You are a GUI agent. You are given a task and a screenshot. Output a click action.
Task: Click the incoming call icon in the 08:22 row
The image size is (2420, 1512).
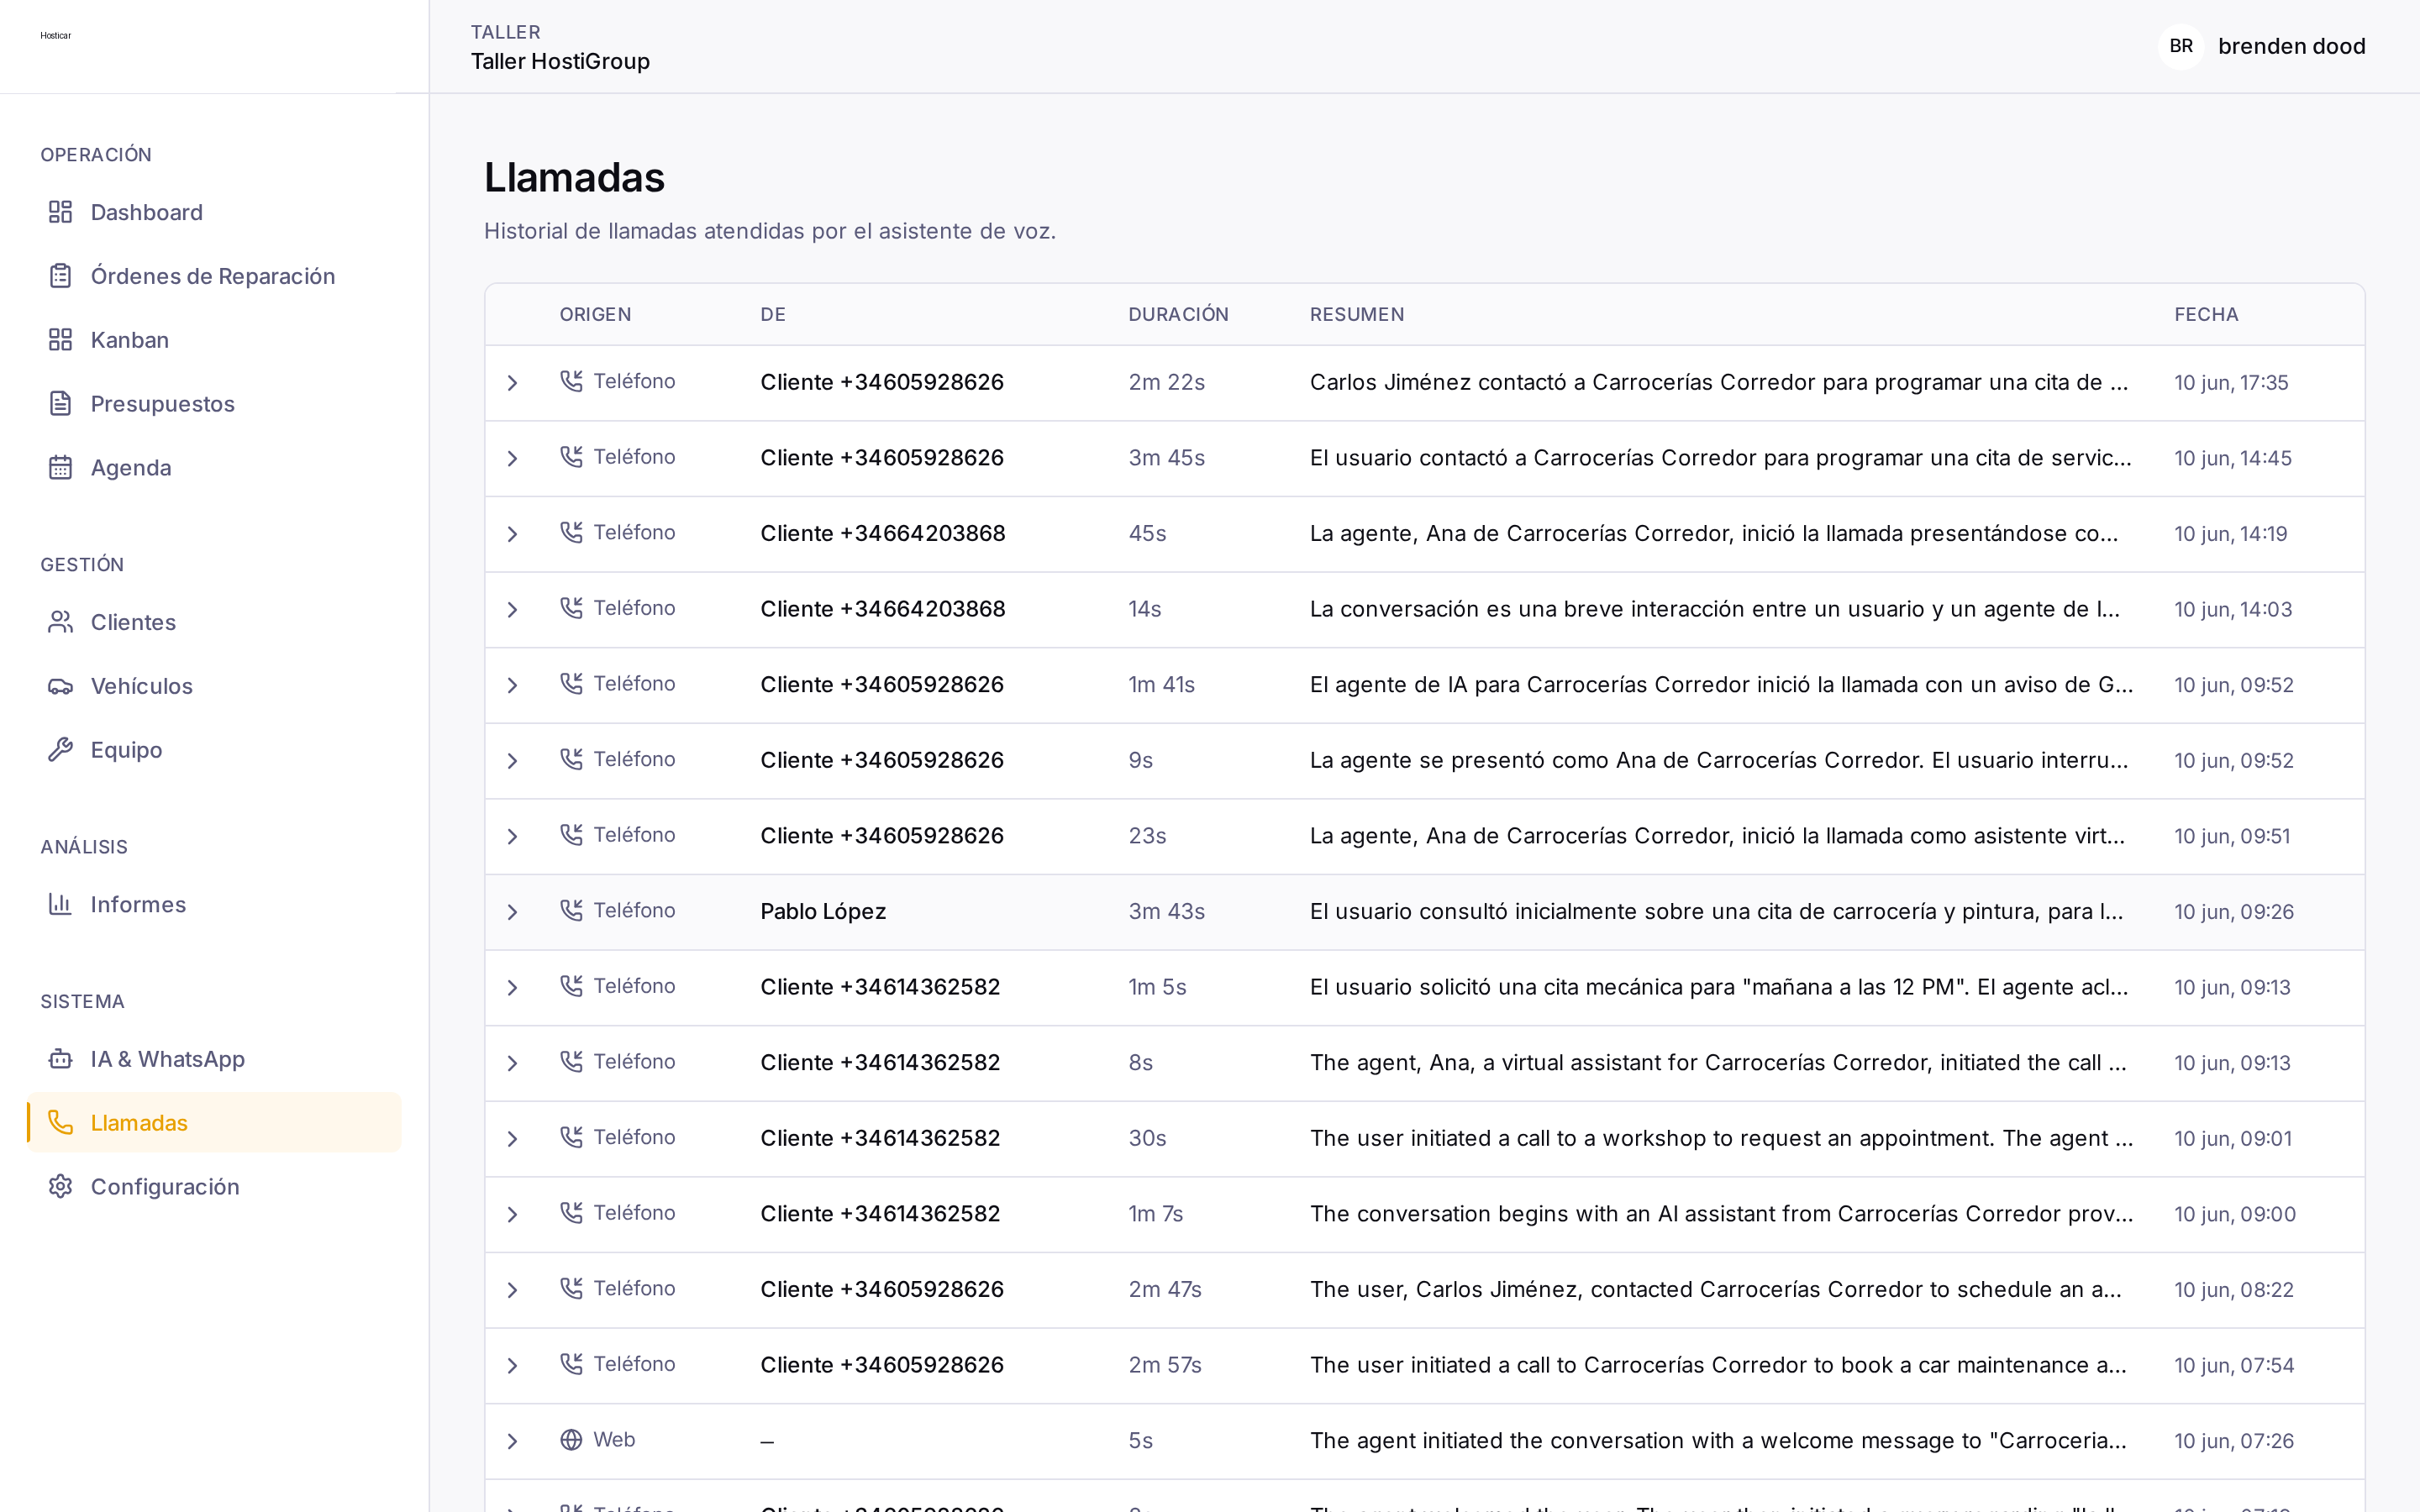pyautogui.click(x=571, y=1288)
